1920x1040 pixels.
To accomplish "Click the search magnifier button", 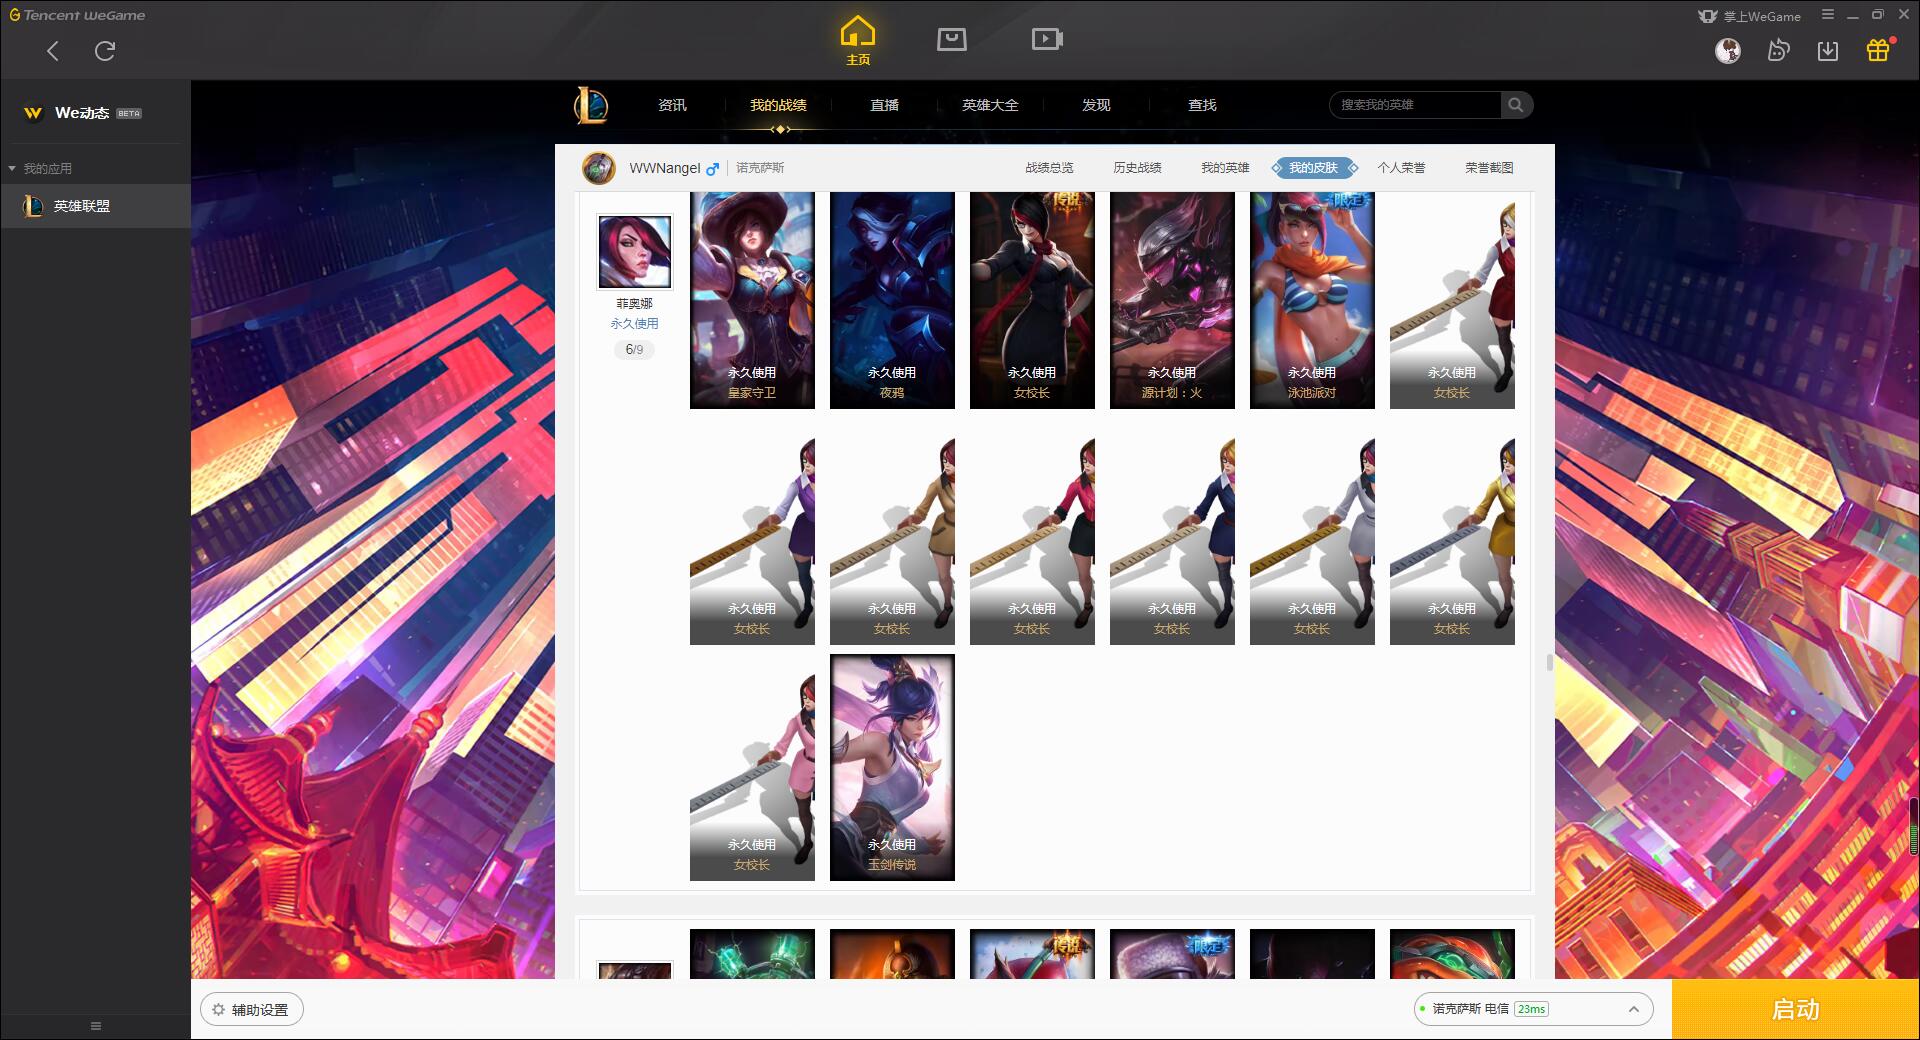I will point(1516,105).
